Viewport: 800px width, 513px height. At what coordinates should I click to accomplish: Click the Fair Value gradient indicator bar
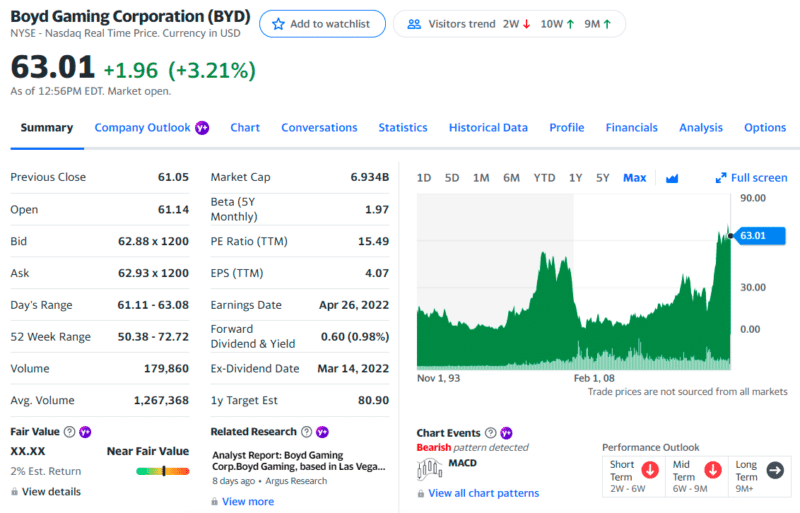click(x=163, y=471)
